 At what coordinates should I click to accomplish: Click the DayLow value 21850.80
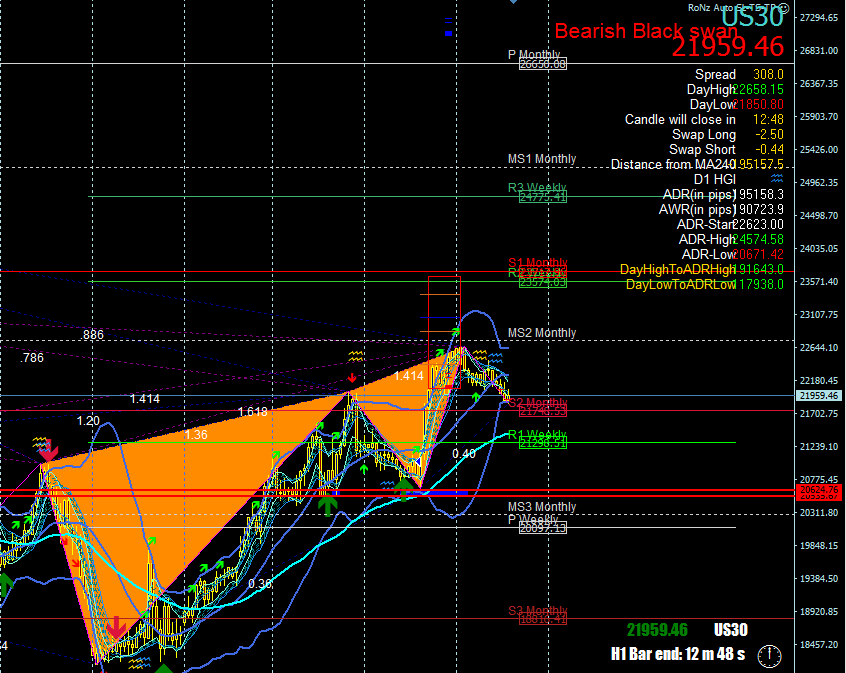(759, 104)
